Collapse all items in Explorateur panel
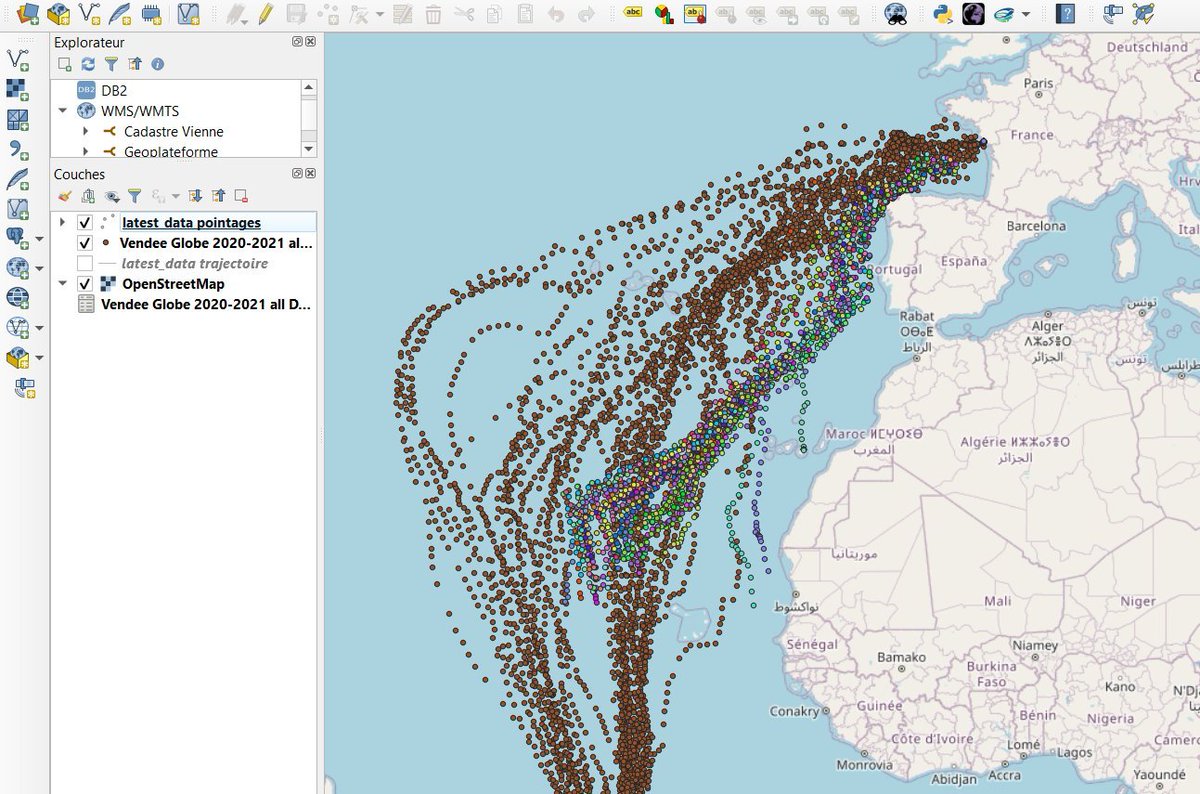 click(x=134, y=64)
